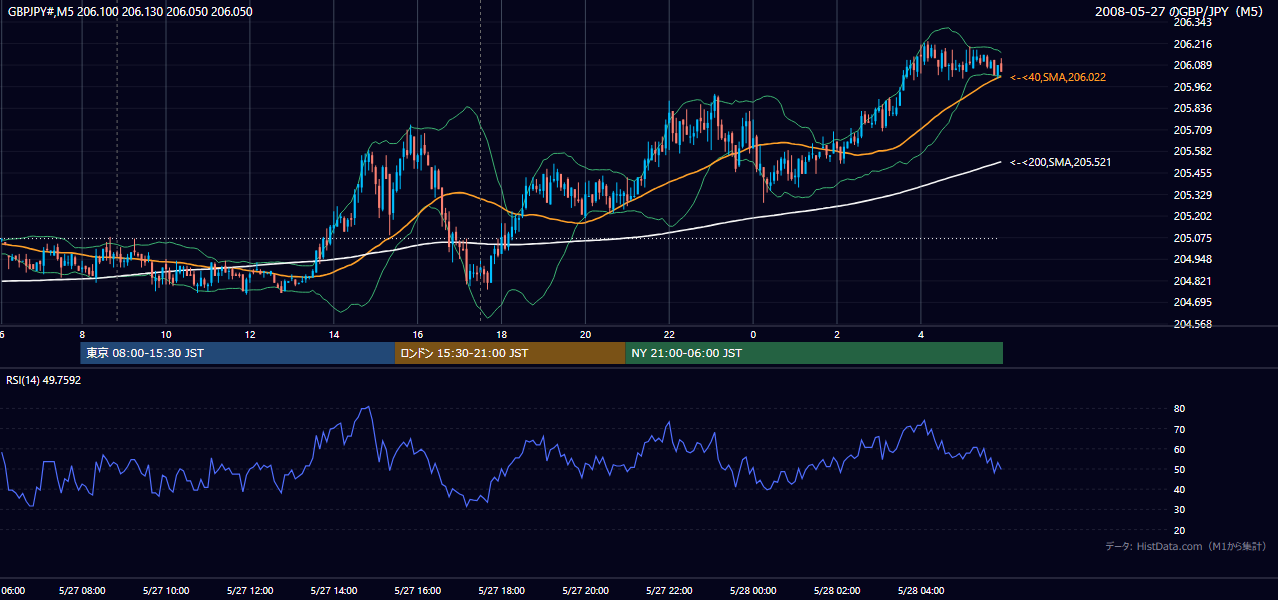
Task: Click the 205.202 price axis label
Action: click(1192, 216)
